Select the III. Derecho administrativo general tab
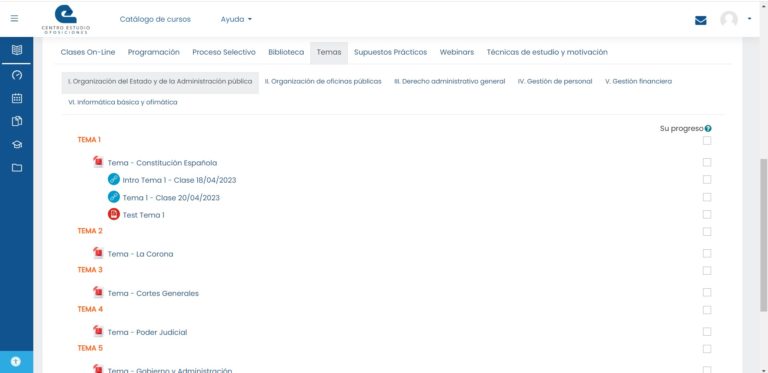This screenshot has width=768, height=373. 450,82
